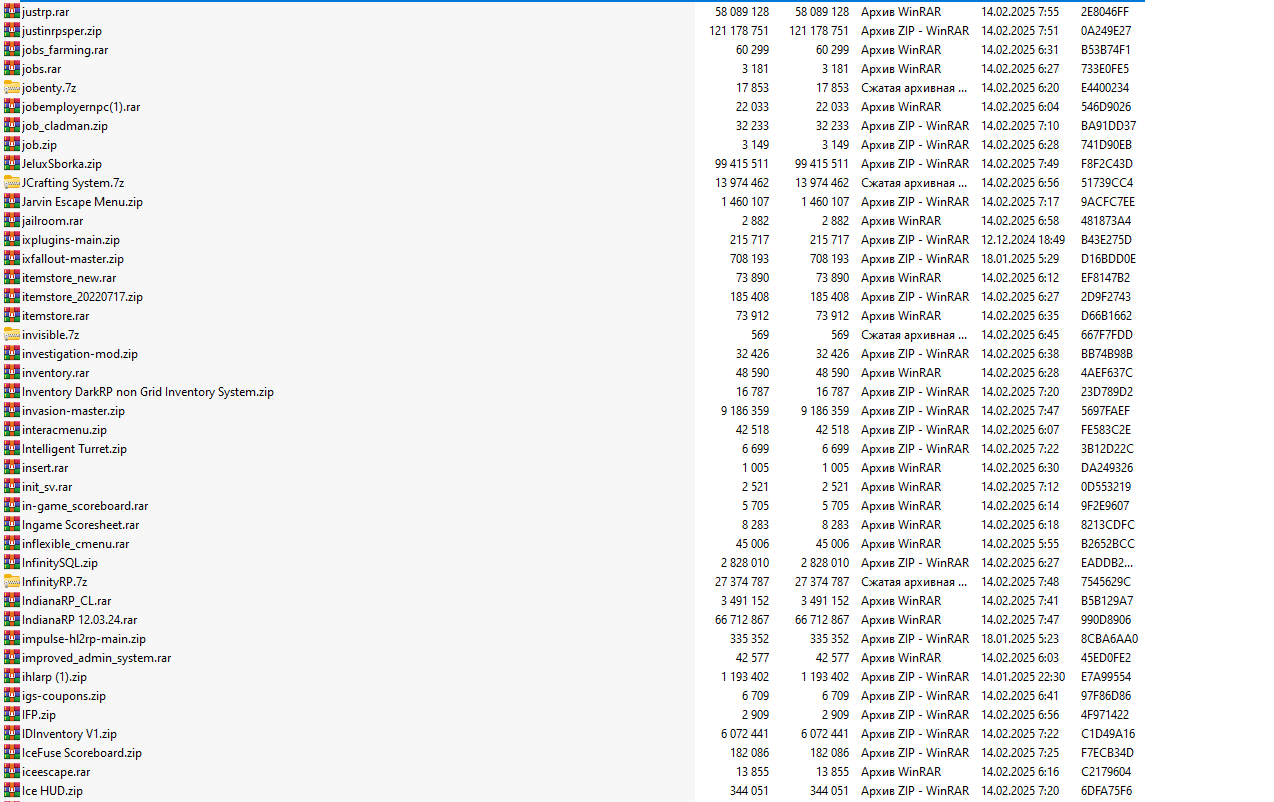Select file init_sv.rar
Viewport: 1274px width, 802px height.
(47, 487)
